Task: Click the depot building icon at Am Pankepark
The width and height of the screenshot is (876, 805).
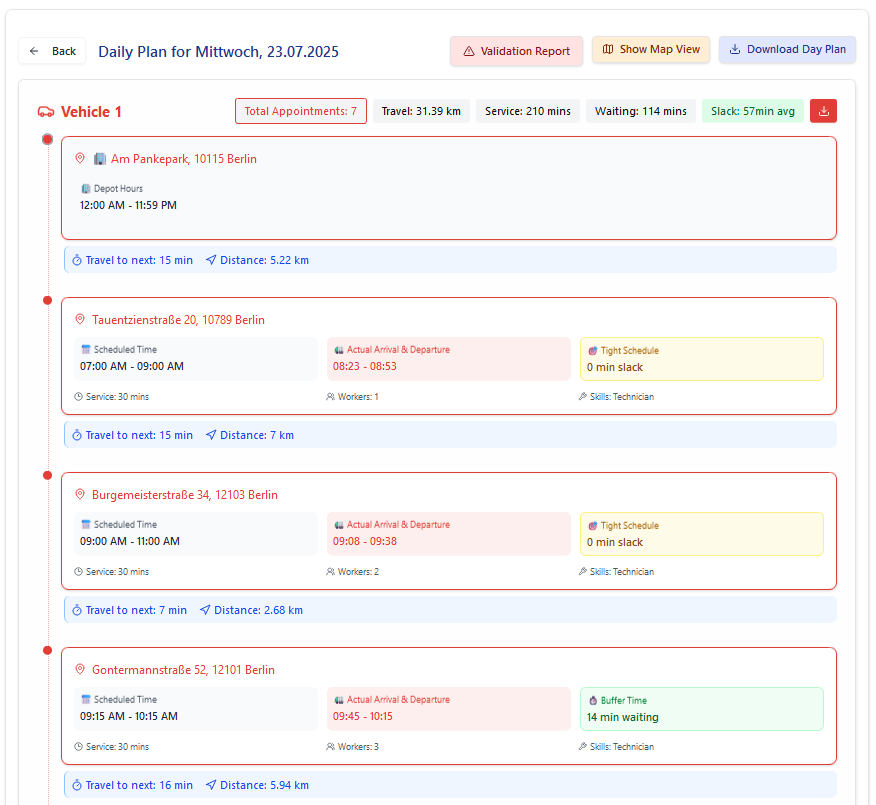Action: point(100,158)
